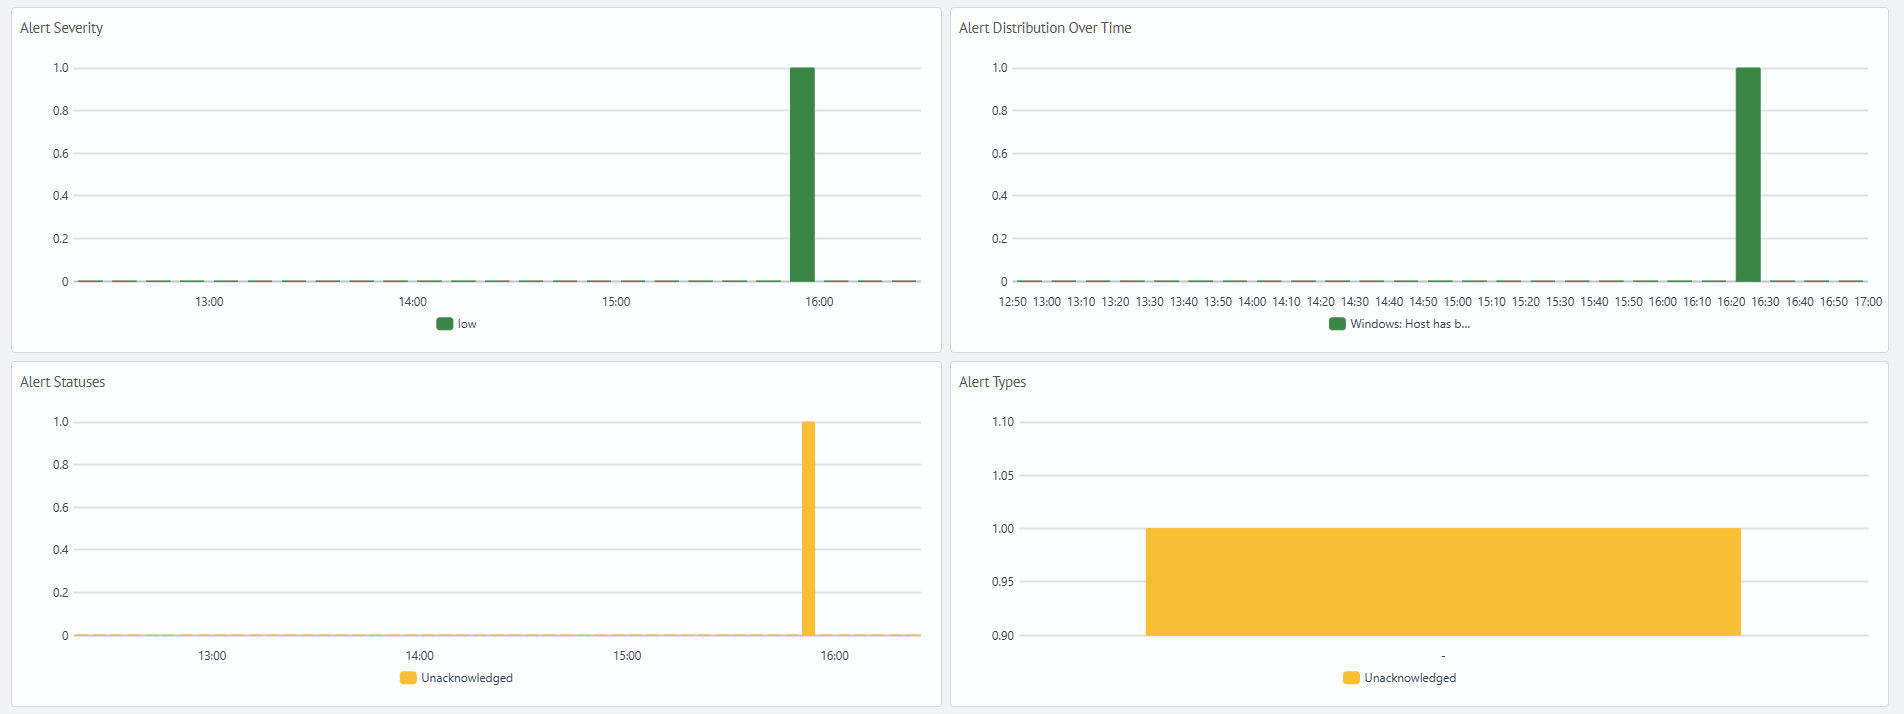Click 15:00 axis label in Alert Statuses
Screen dimensions: 1904x714
(x=627, y=656)
